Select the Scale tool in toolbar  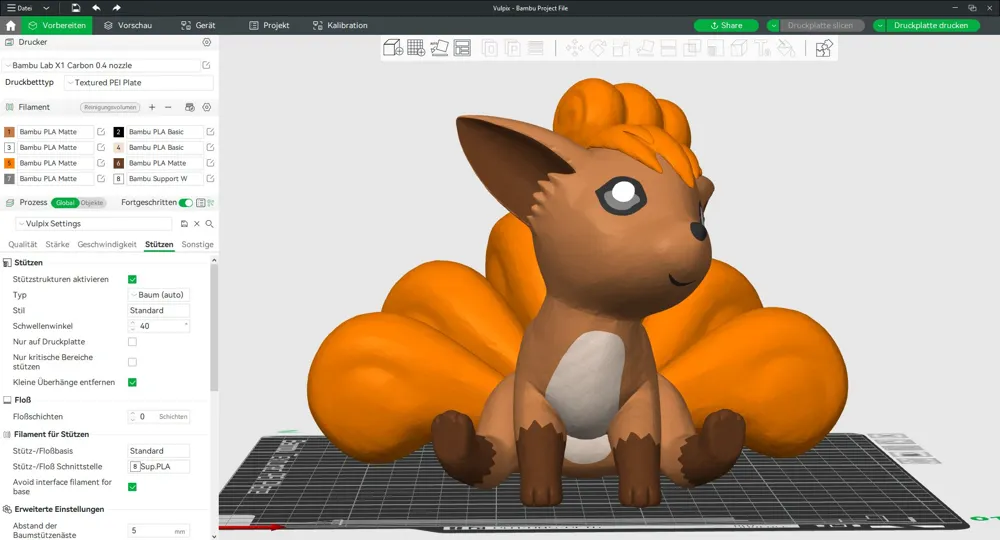pos(621,48)
